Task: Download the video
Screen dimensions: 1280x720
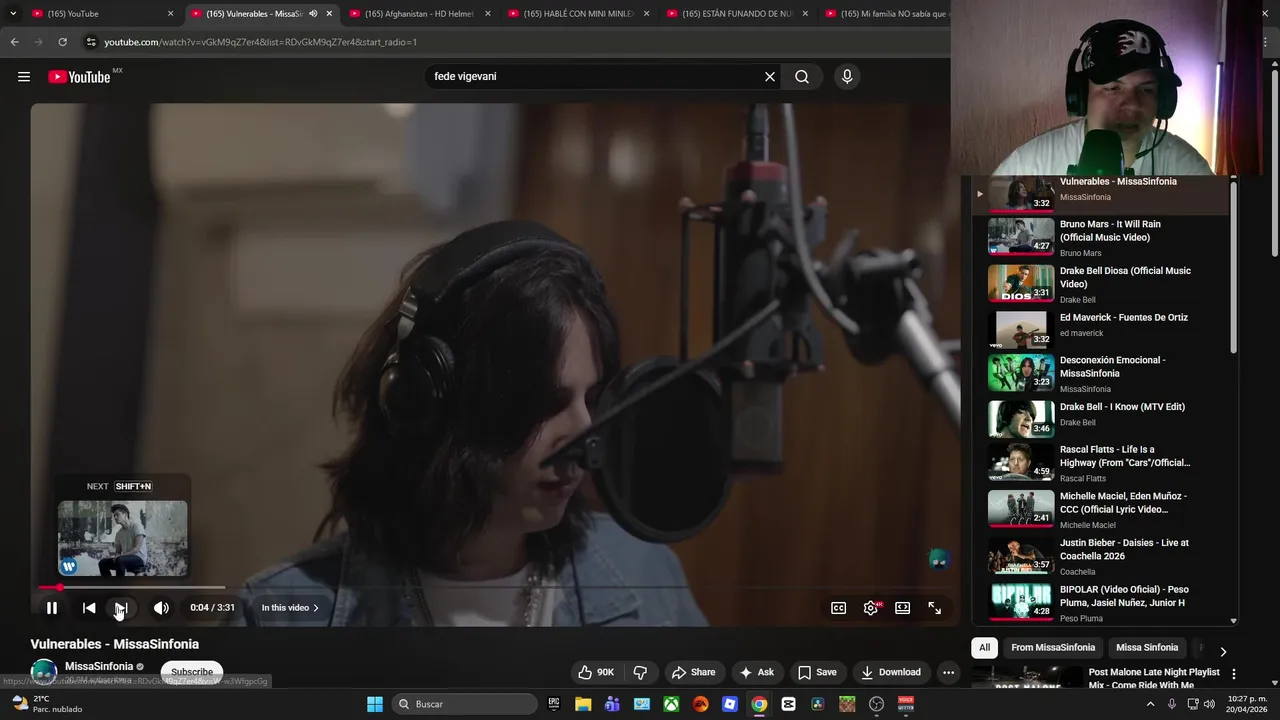Action: click(x=891, y=672)
